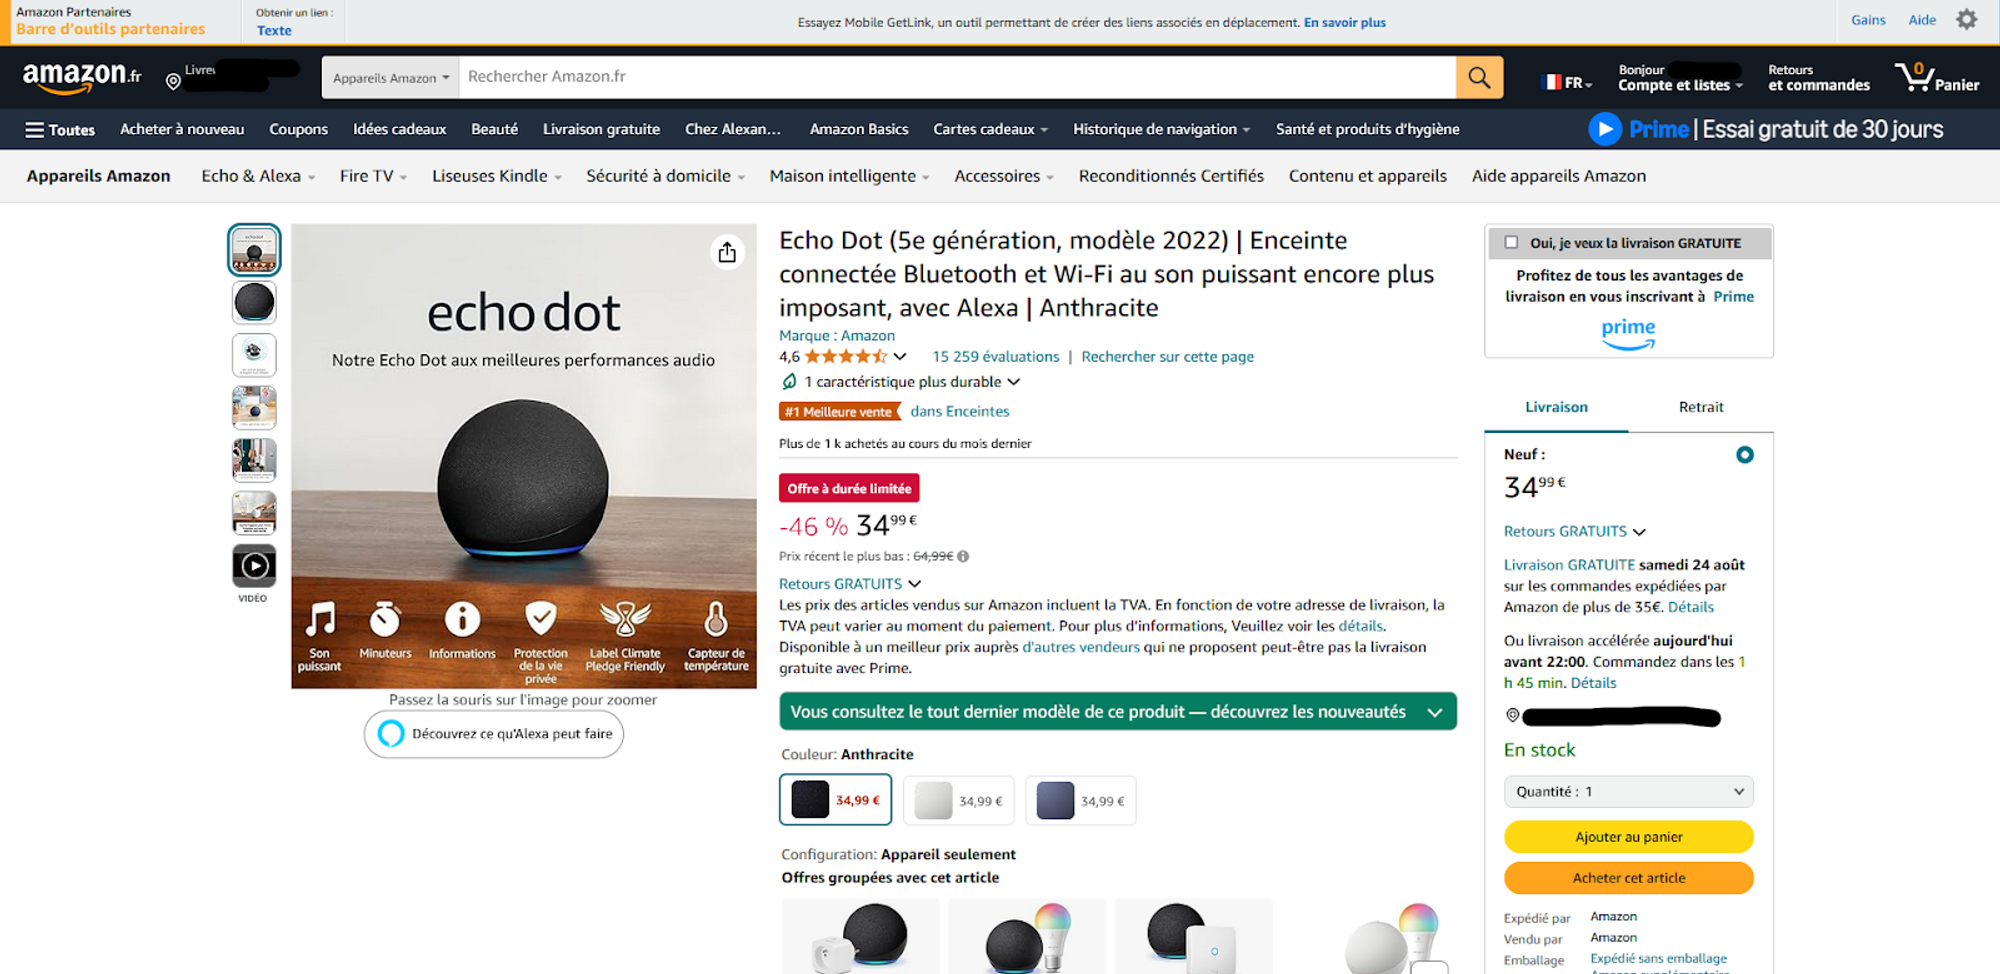The image size is (2000, 974).
Task: Open the Quantité dropdown
Action: tap(1628, 791)
